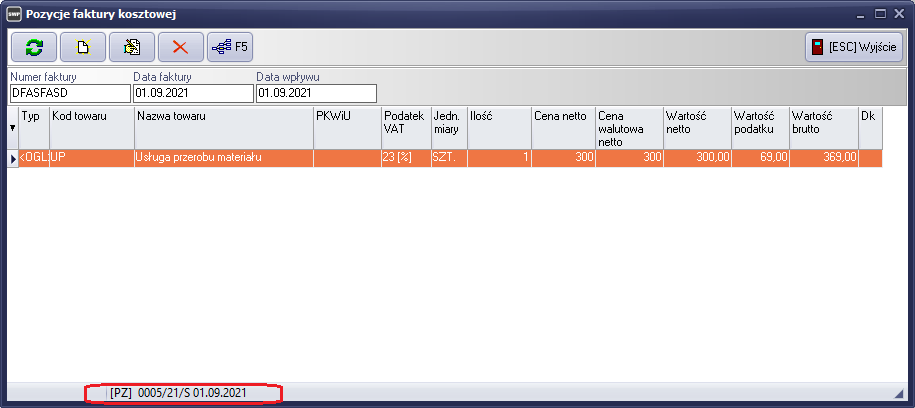Add a new invoice item

coord(83,47)
